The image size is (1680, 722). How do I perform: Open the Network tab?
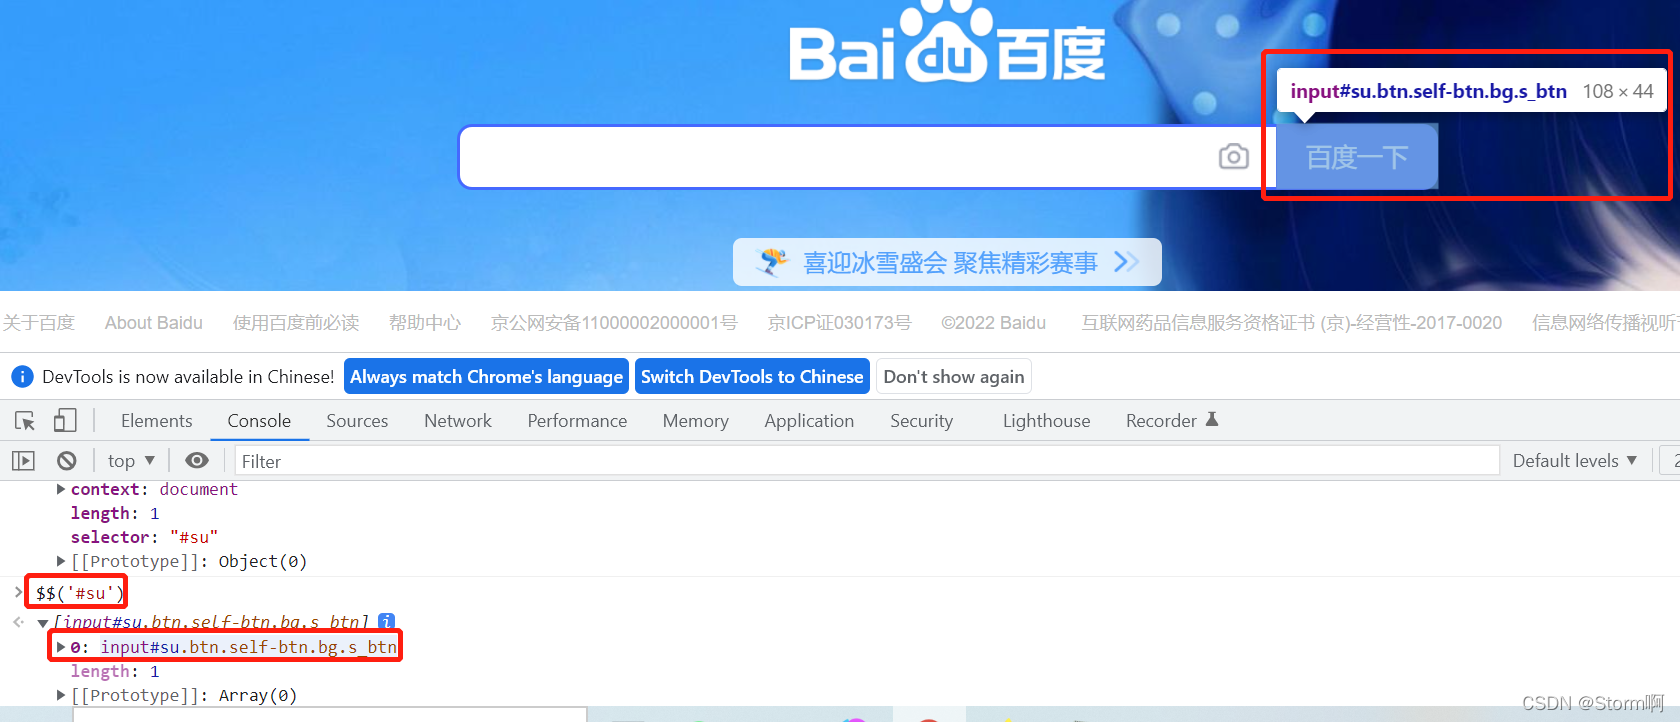[x=458, y=421]
